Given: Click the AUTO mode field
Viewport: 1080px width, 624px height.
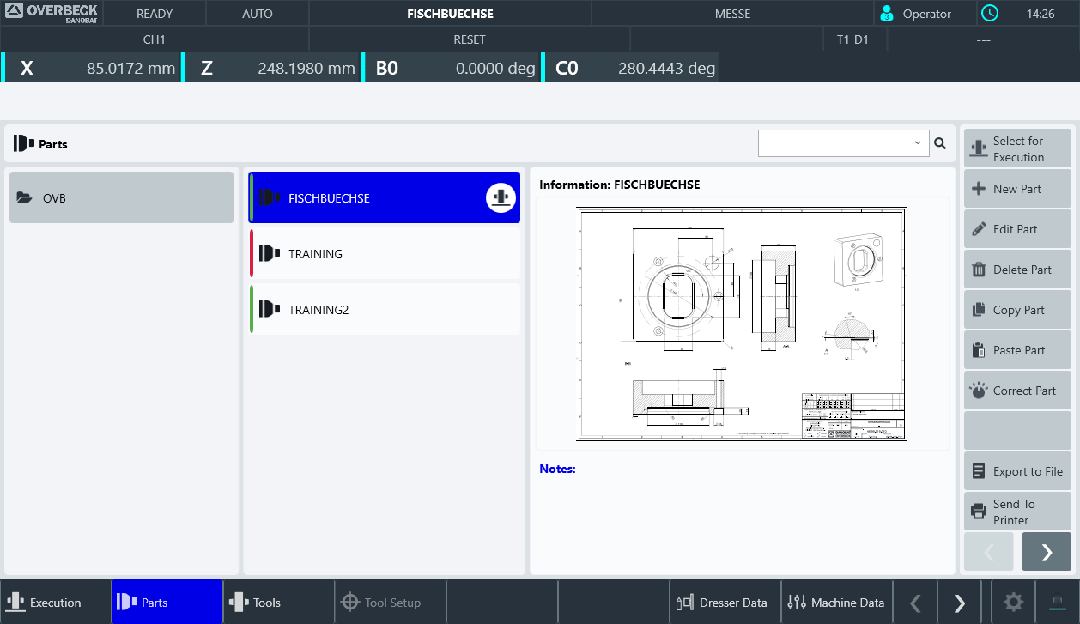Looking at the screenshot, I should coord(257,13).
